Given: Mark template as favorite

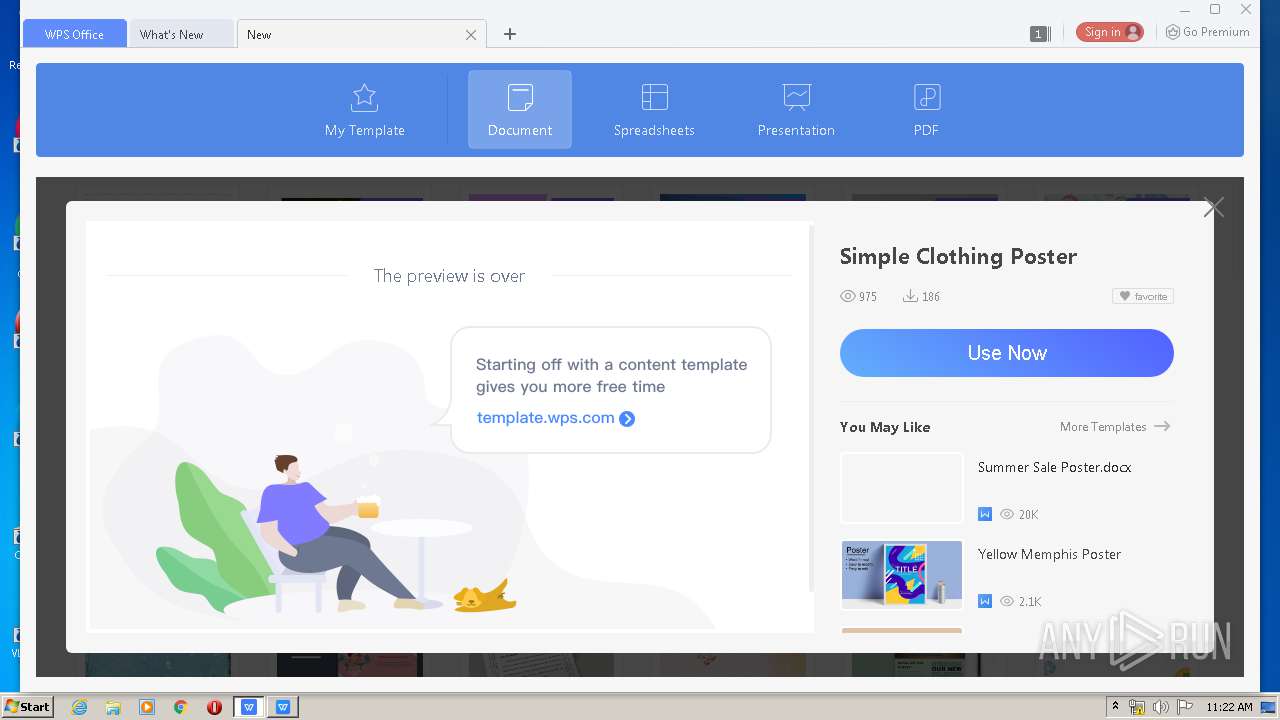Looking at the screenshot, I should pos(1143,296).
